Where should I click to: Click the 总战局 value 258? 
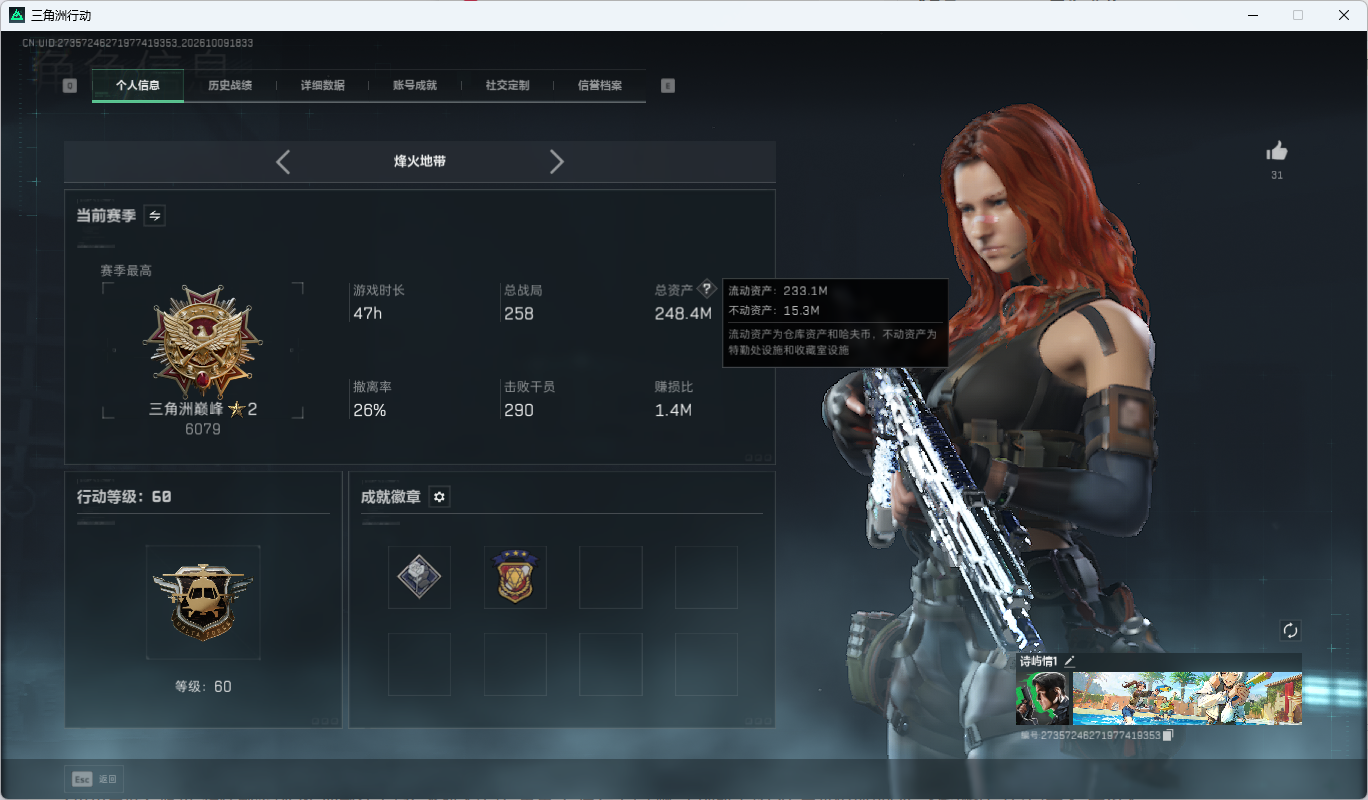click(x=519, y=314)
